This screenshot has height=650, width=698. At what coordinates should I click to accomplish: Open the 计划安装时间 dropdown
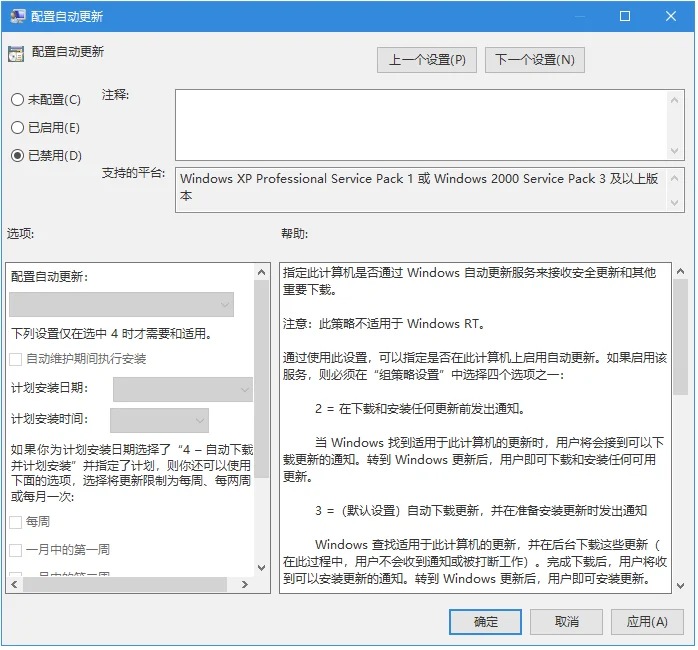[x=159, y=420]
